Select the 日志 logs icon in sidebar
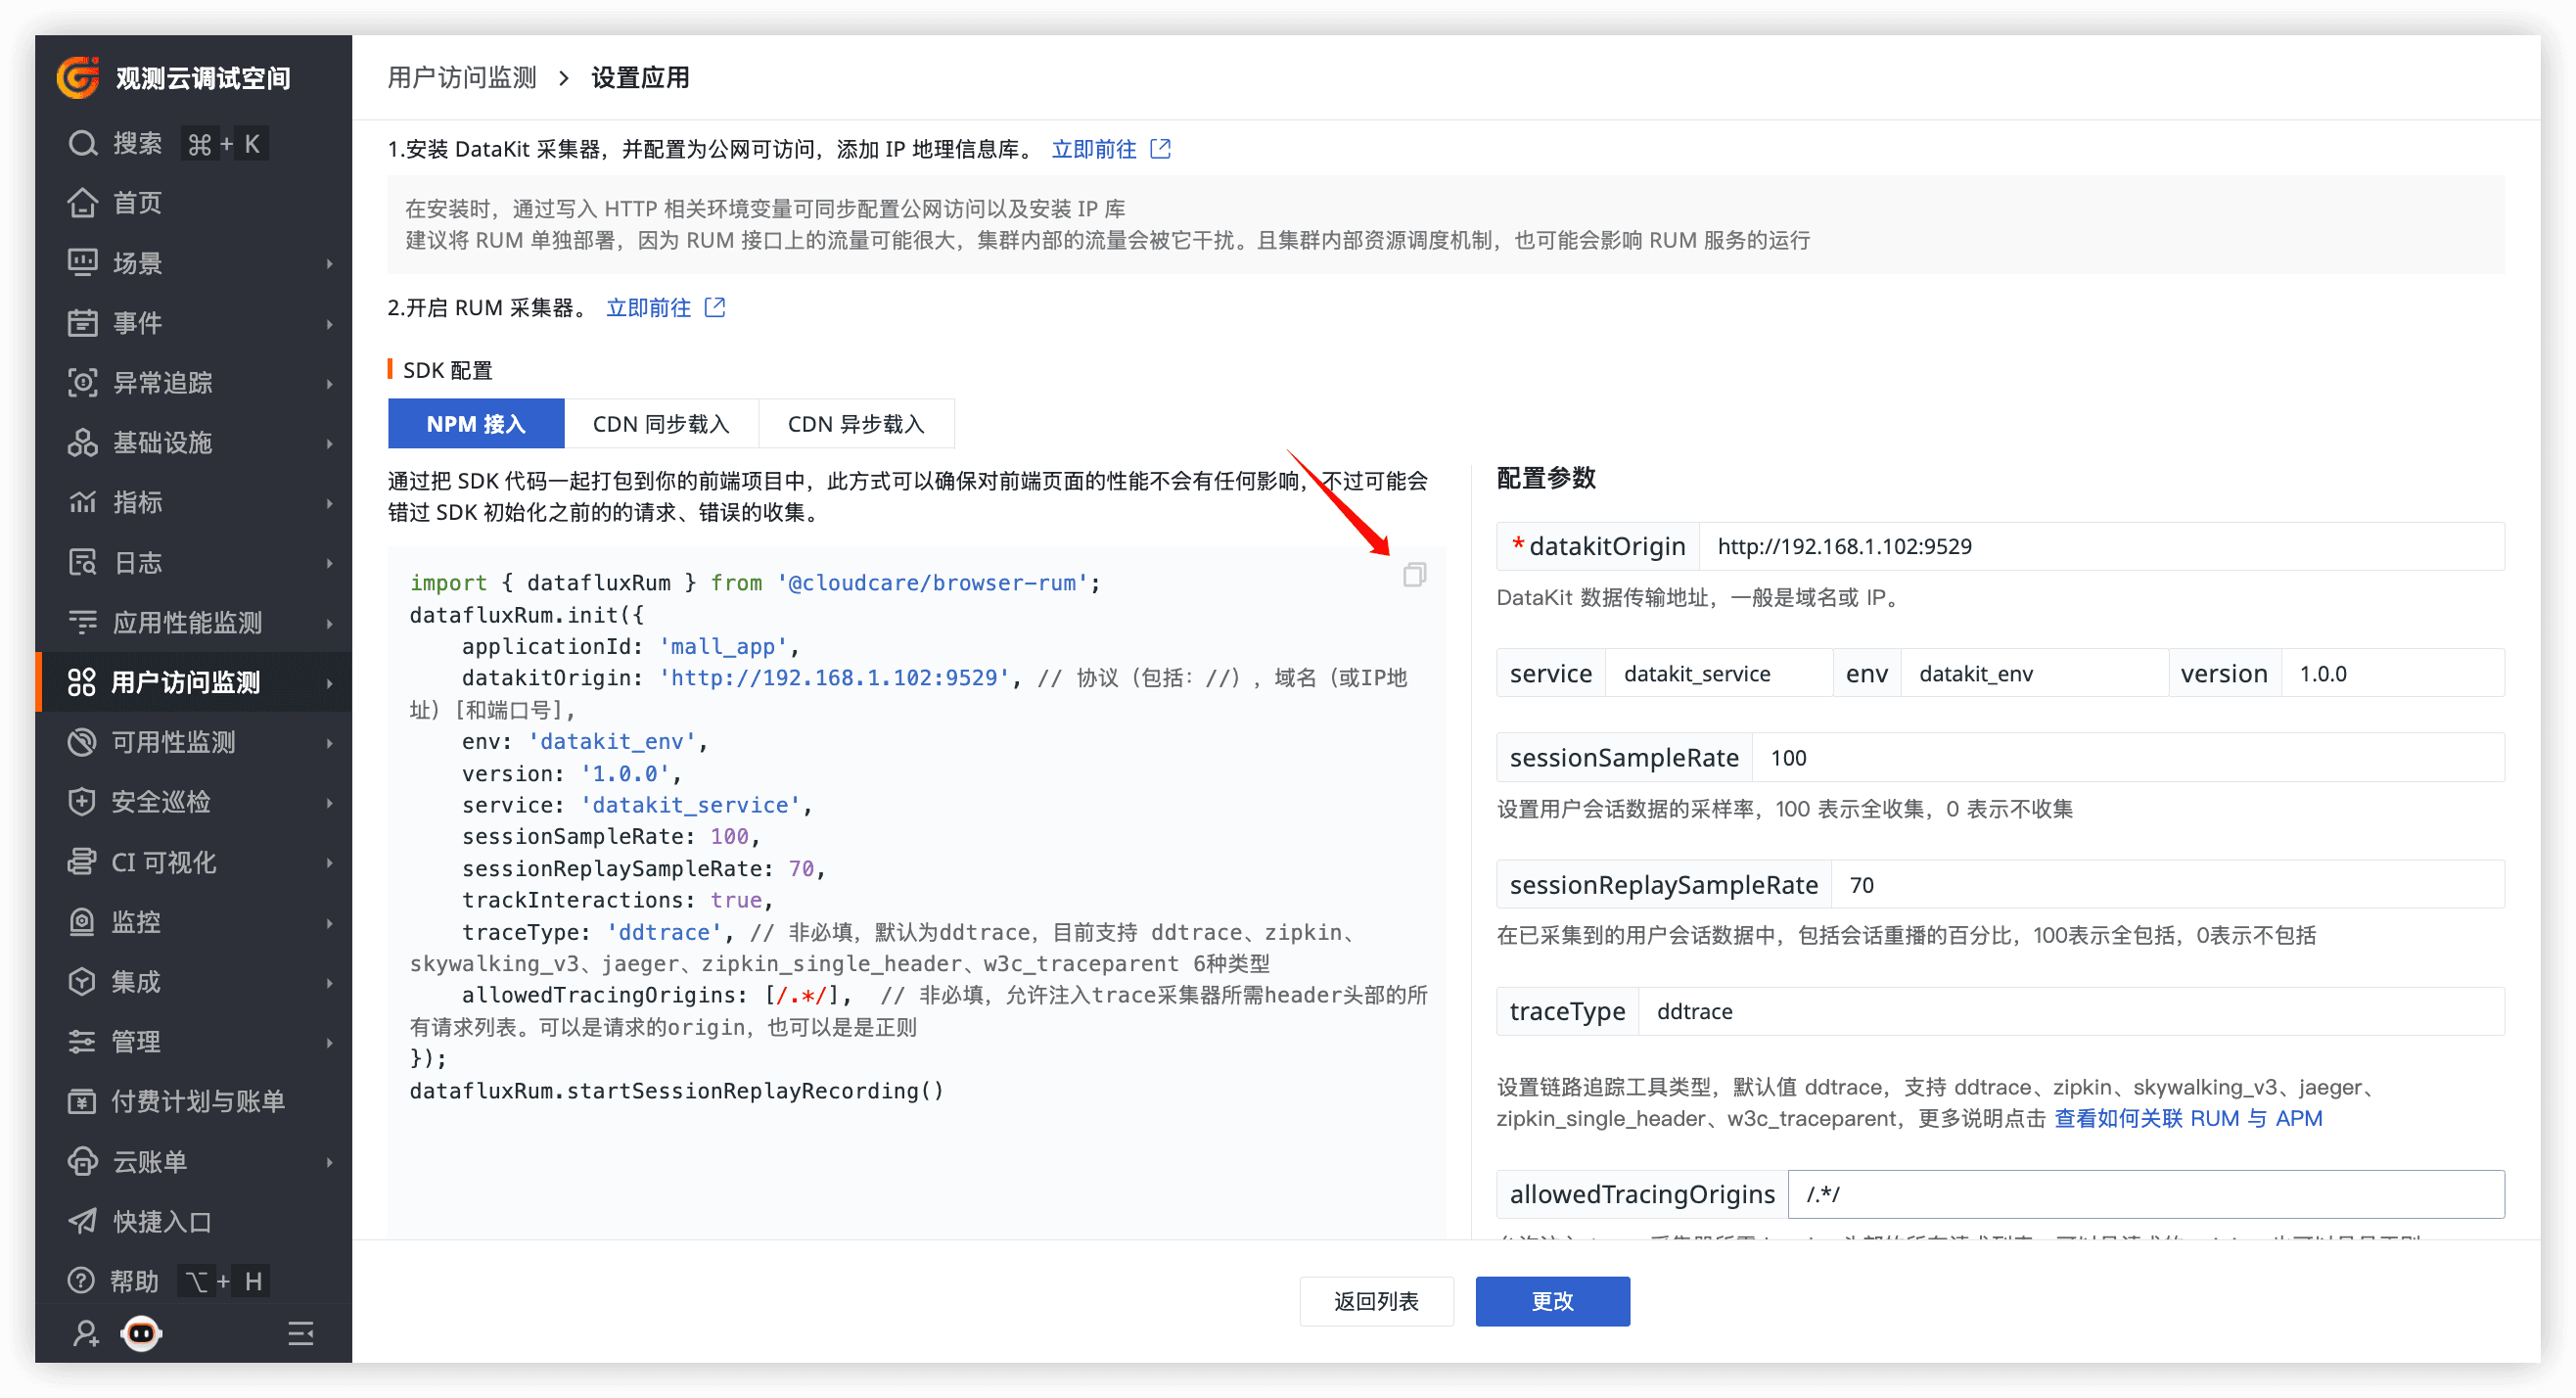The height and width of the screenshot is (1398, 2576). 84,562
